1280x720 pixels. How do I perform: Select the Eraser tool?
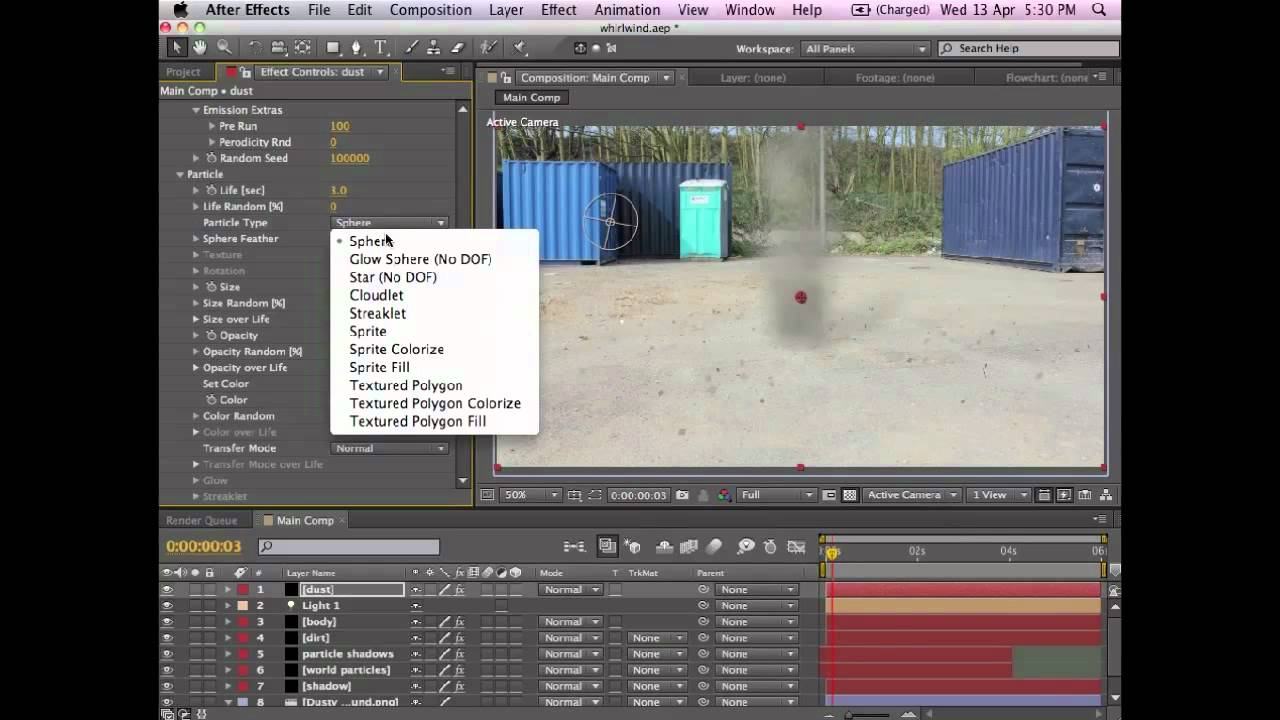(x=457, y=47)
